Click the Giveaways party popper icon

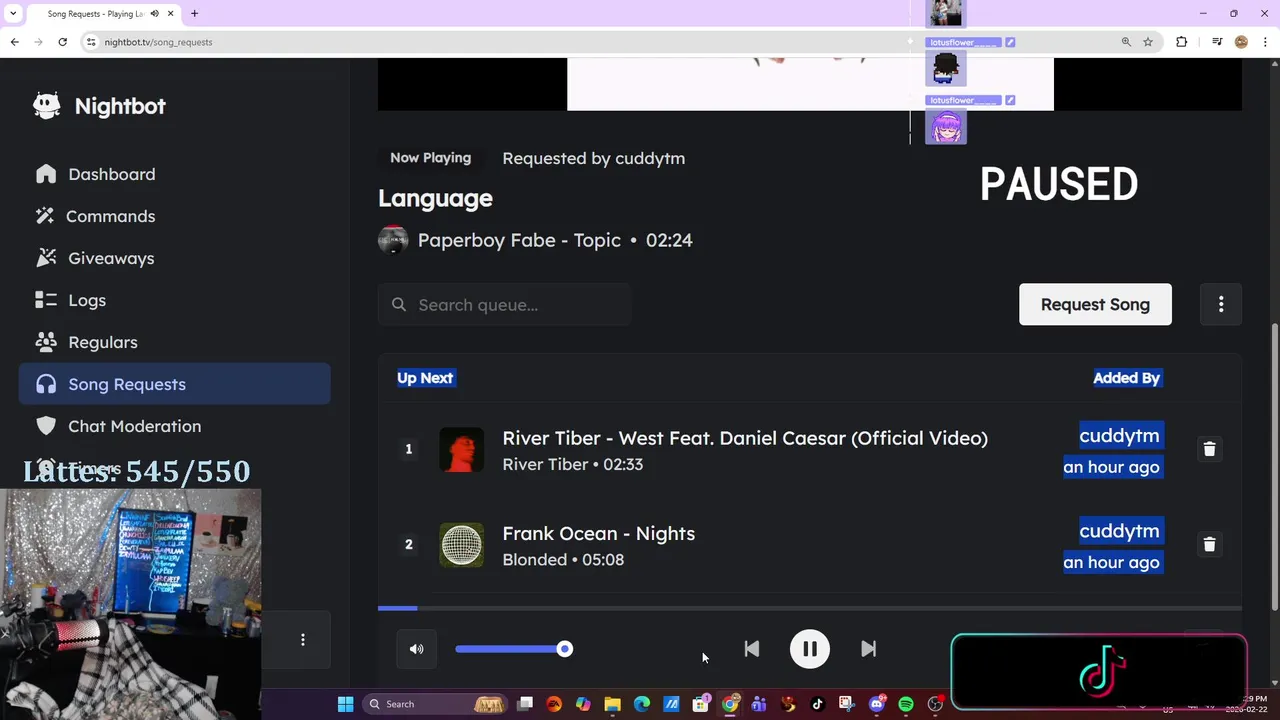[46, 258]
